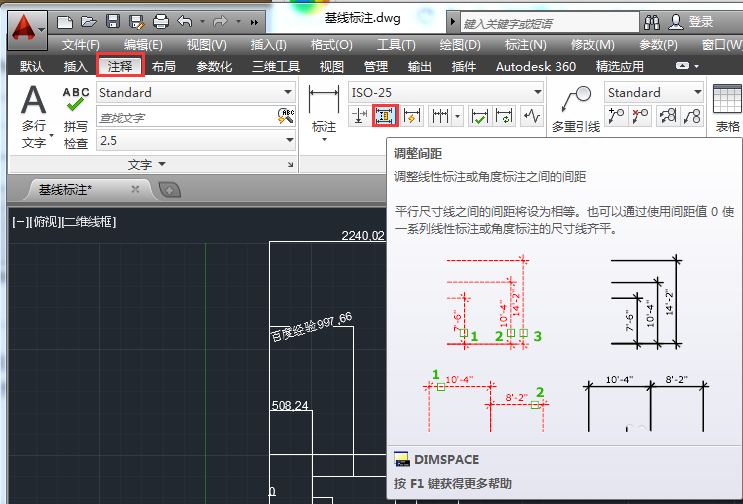Open the 插入(I) menu
Image resolution: width=743 pixels, height=504 pixels.
point(268,45)
